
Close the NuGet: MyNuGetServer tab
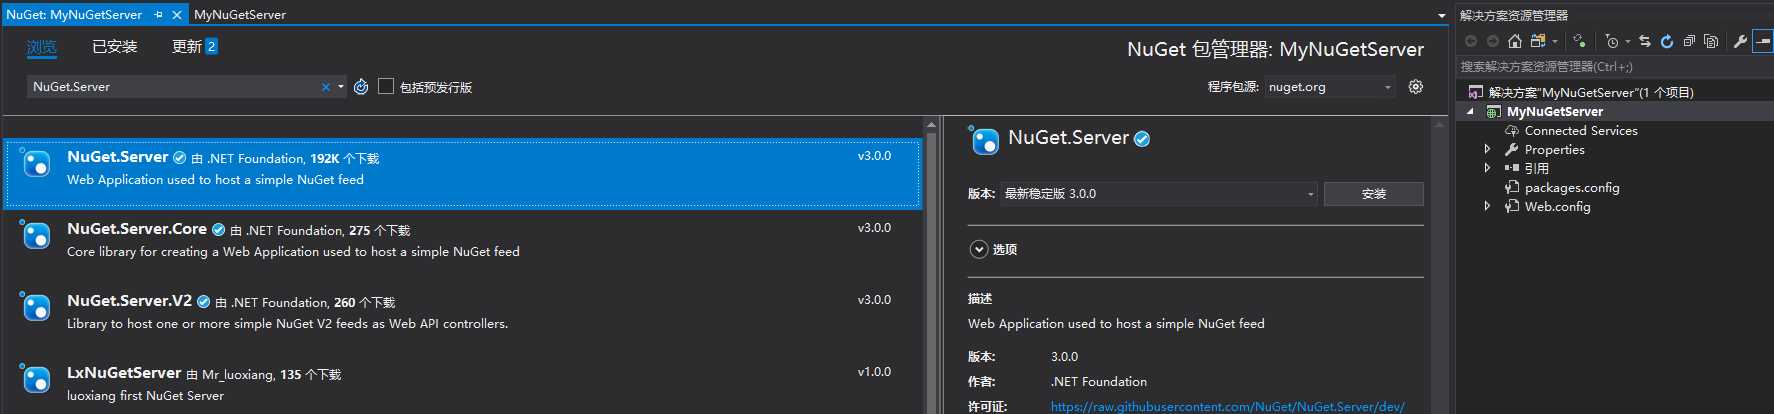point(177,15)
